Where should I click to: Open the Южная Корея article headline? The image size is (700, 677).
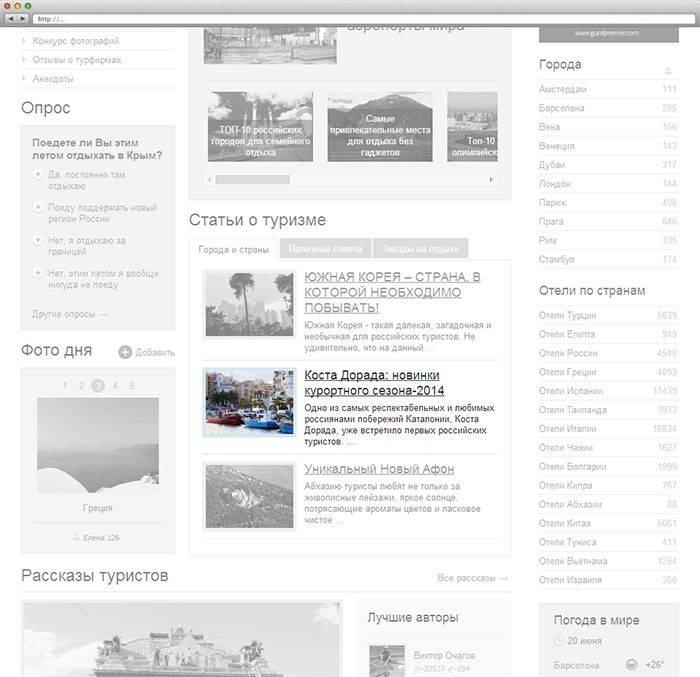pos(392,292)
